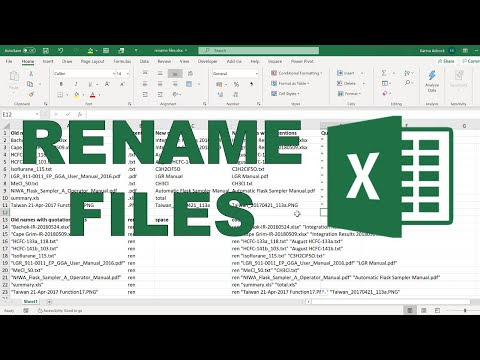Screen dimensions: 480x360
Task: Align text to the right
Action: [x=175, y=84]
